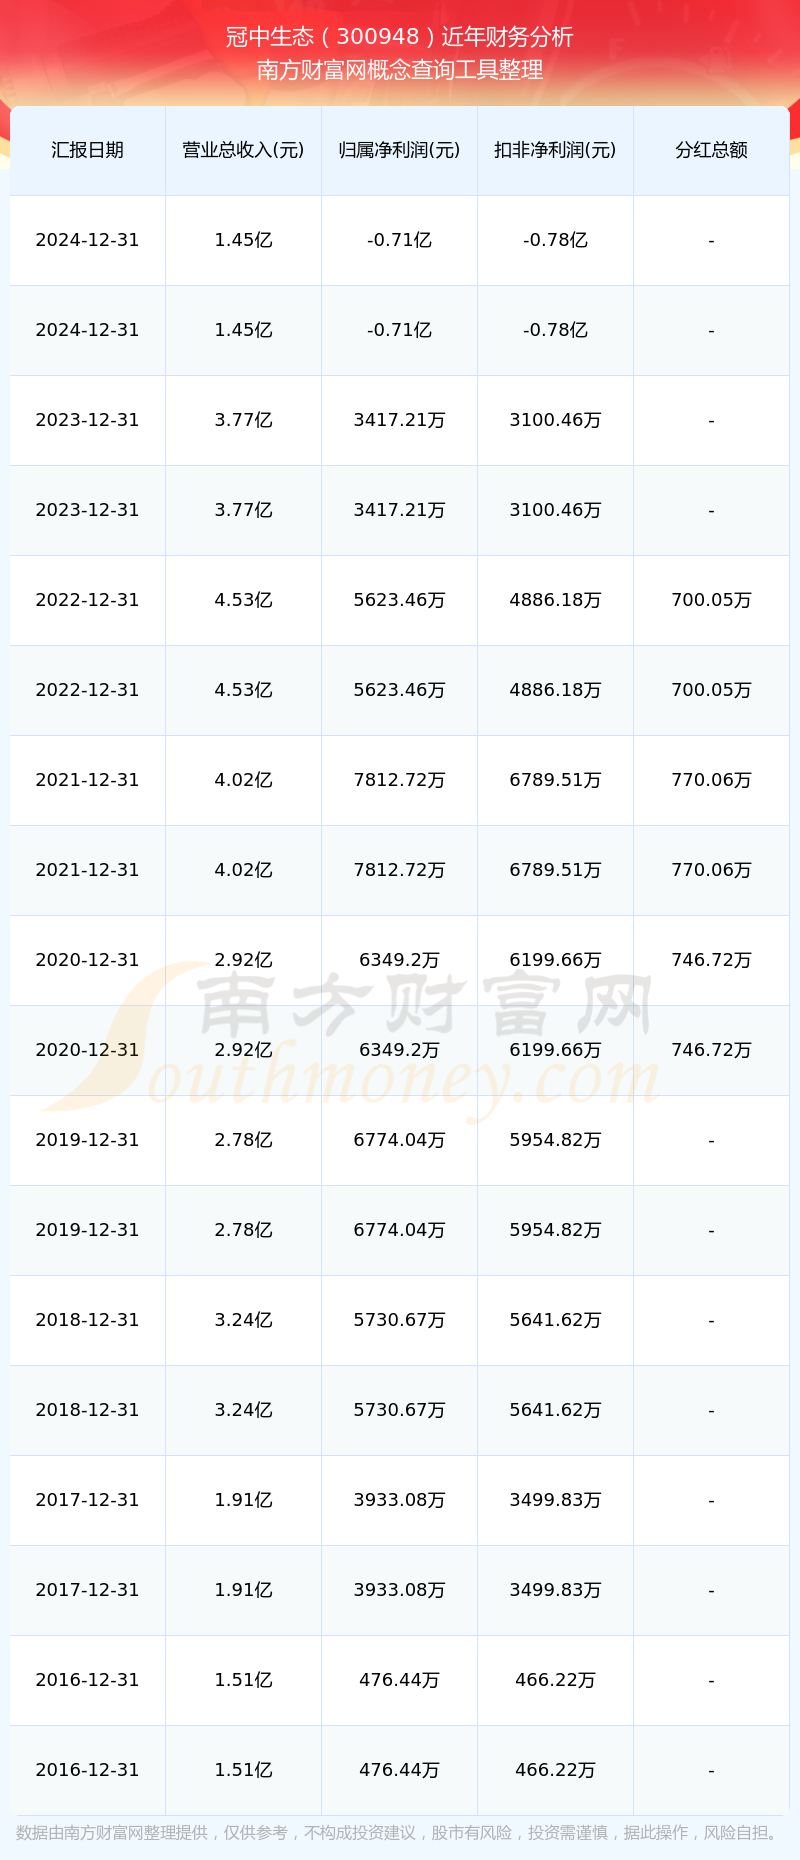Select the 扣非净利润(元) column header
Screen dimensions: 800x1860
coord(555,150)
